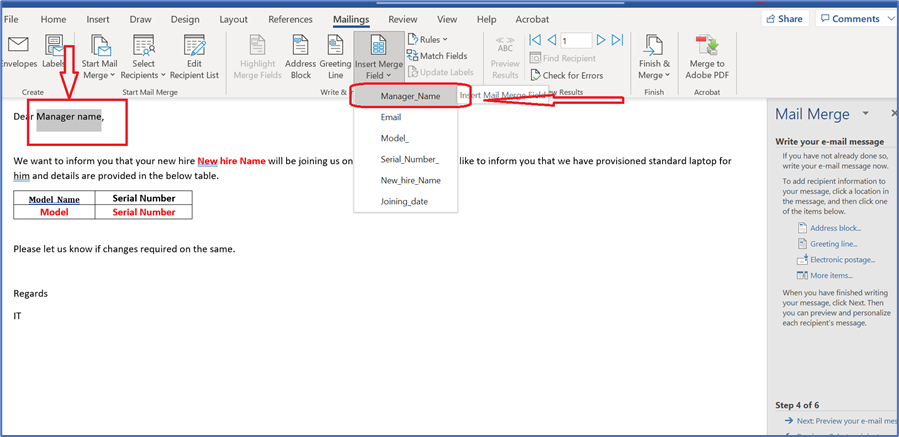Insert a Greeting Line

(x=335, y=57)
